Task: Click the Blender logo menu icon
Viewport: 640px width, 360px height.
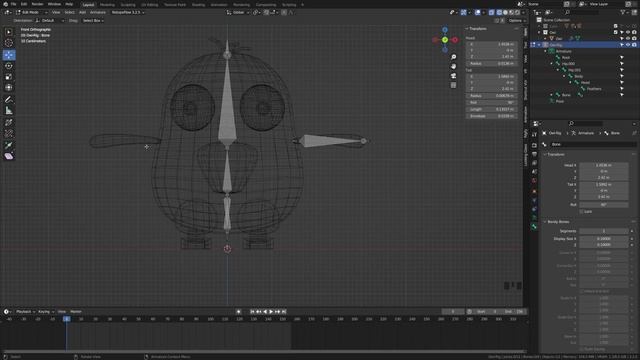Action: [5, 4]
